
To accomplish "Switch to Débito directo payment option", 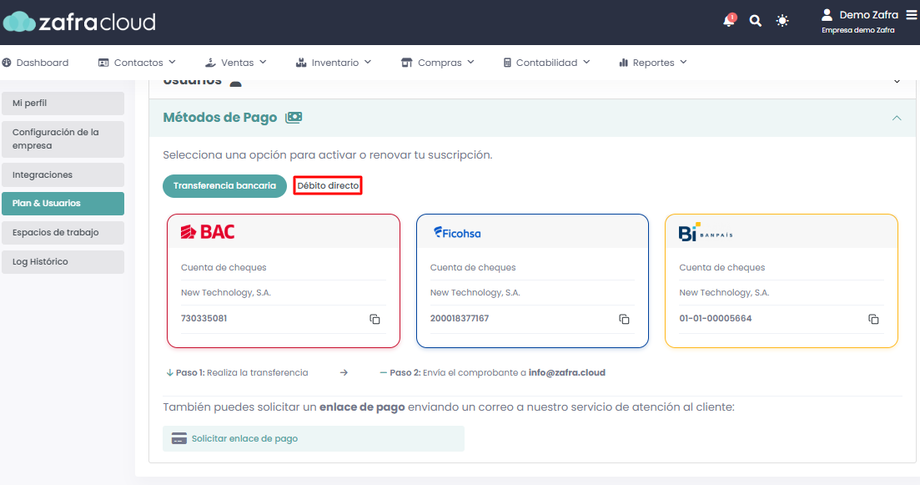I will coord(327,186).
